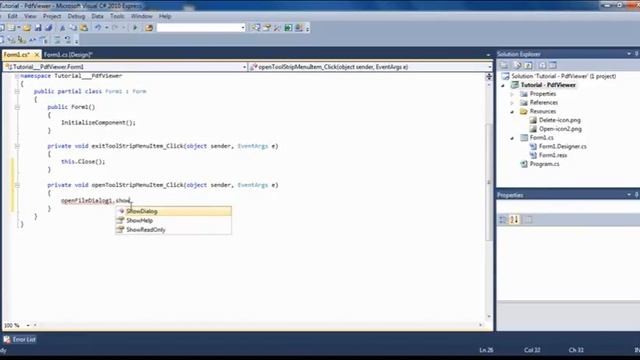Open the Solution Explorer window position dropdown
Image resolution: width=640 pixels, height=360 pixels.
pos(629,54)
